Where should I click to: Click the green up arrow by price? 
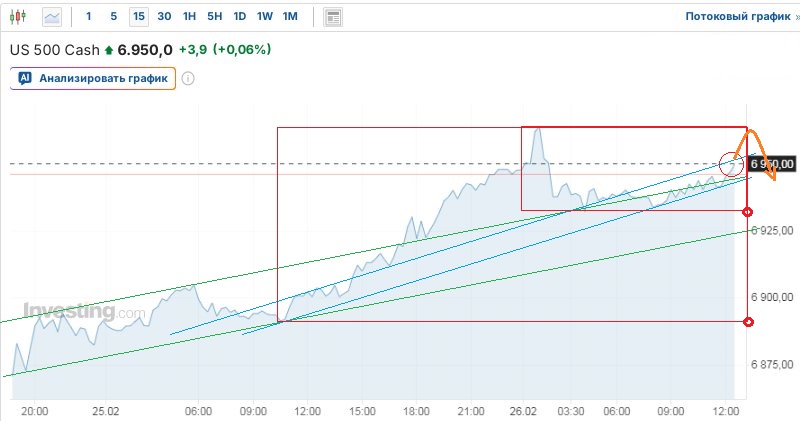[x=109, y=50]
